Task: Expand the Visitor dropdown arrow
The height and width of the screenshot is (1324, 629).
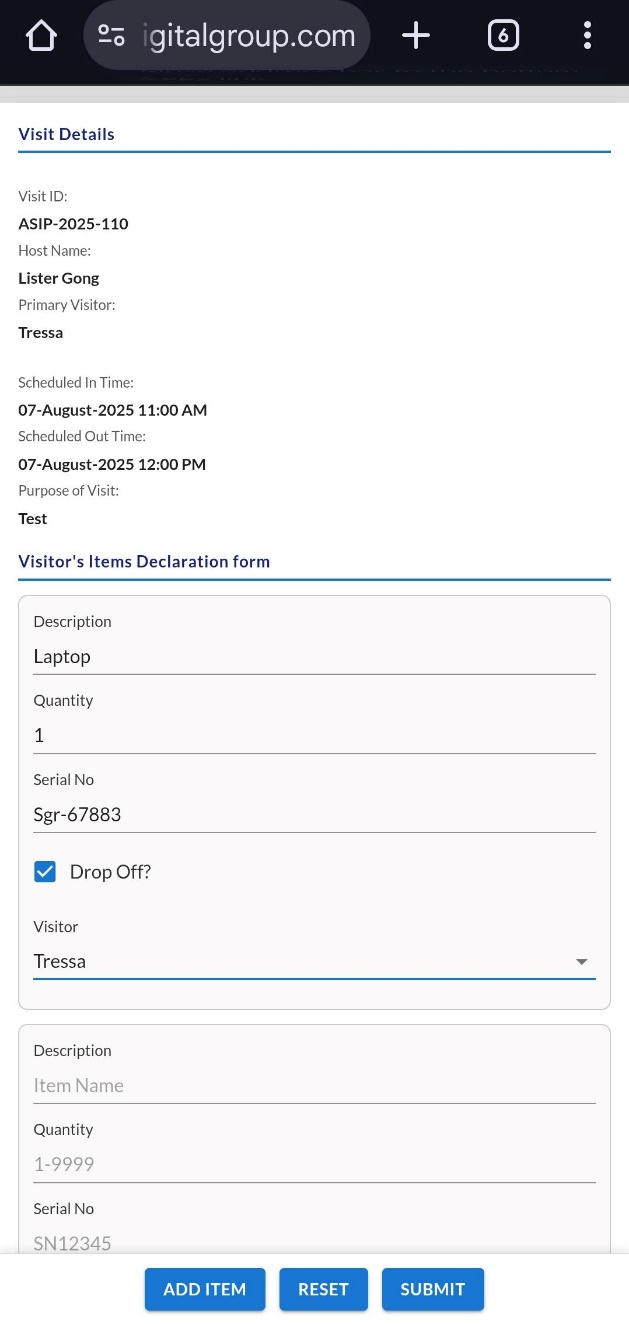Action: [581, 962]
